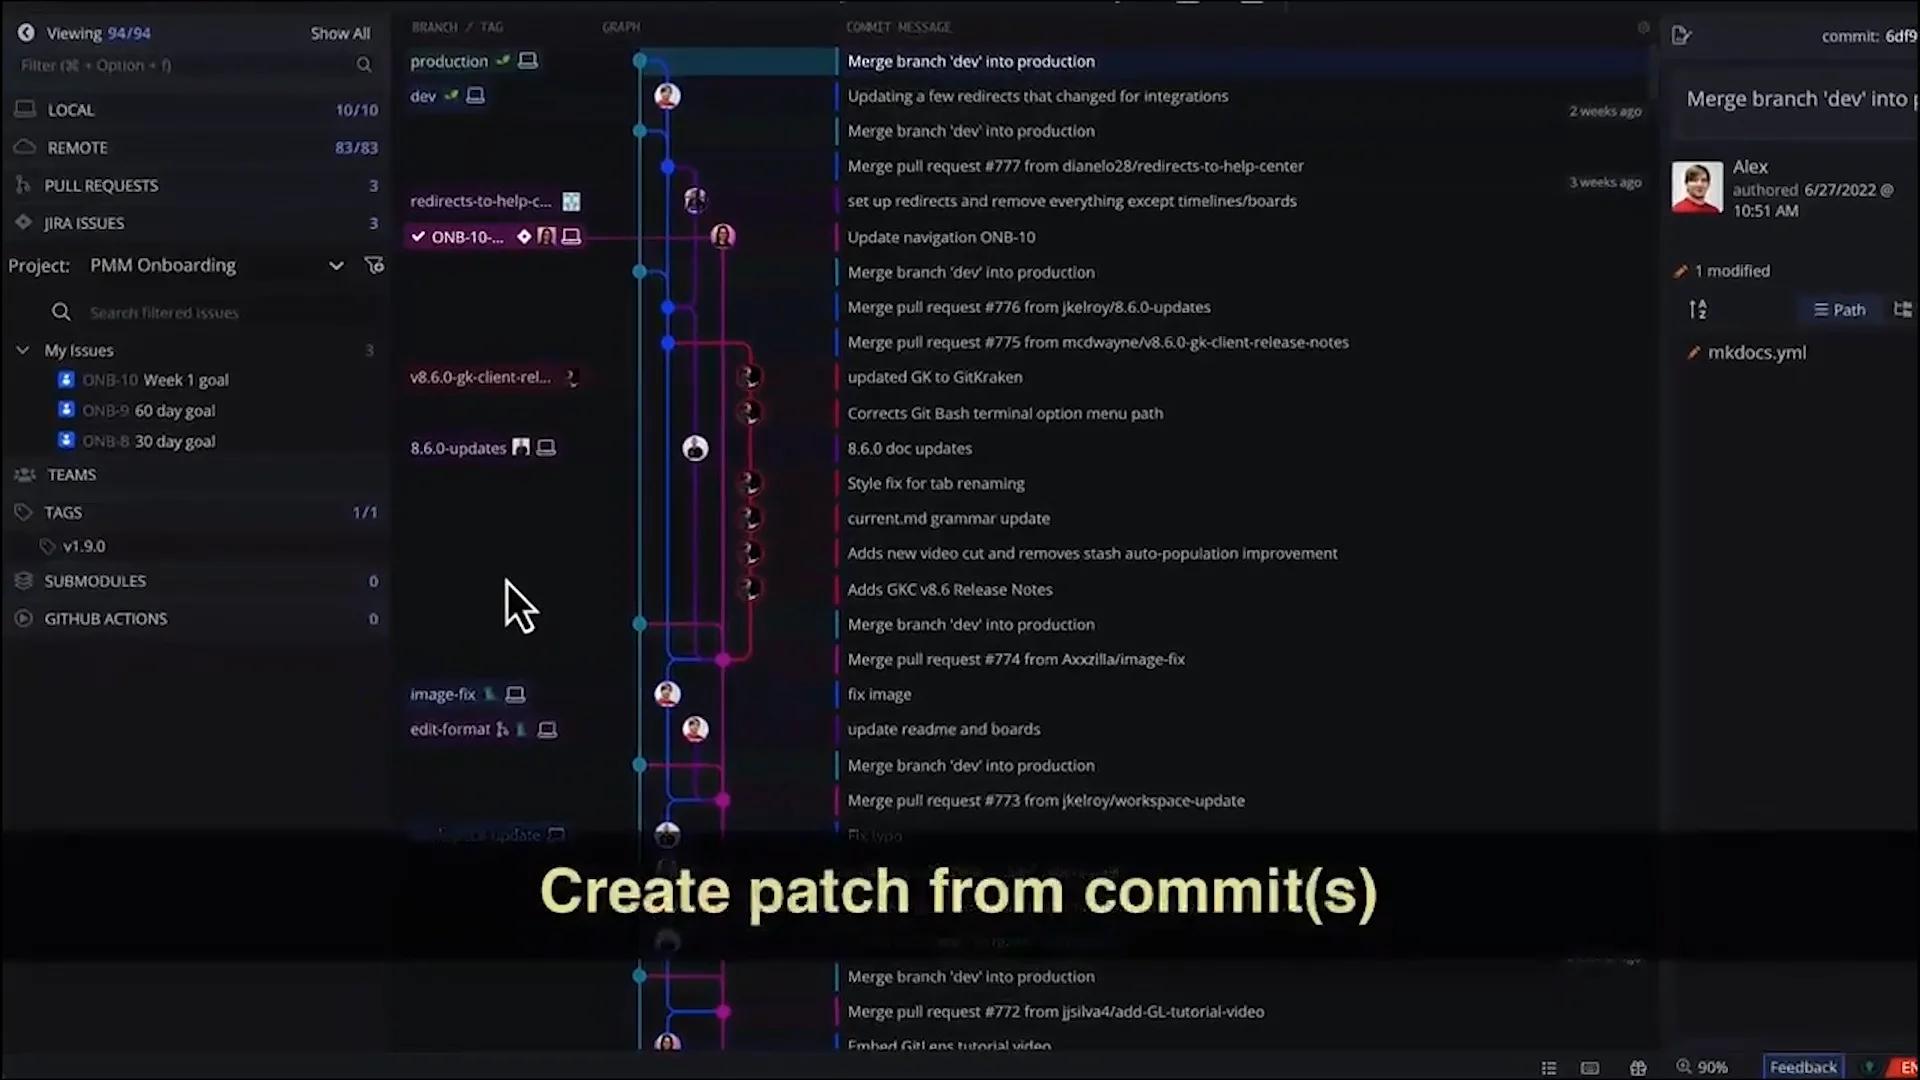Open the PULL REQUESTS section
The image size is (1920, 1080).
[100, 186]
